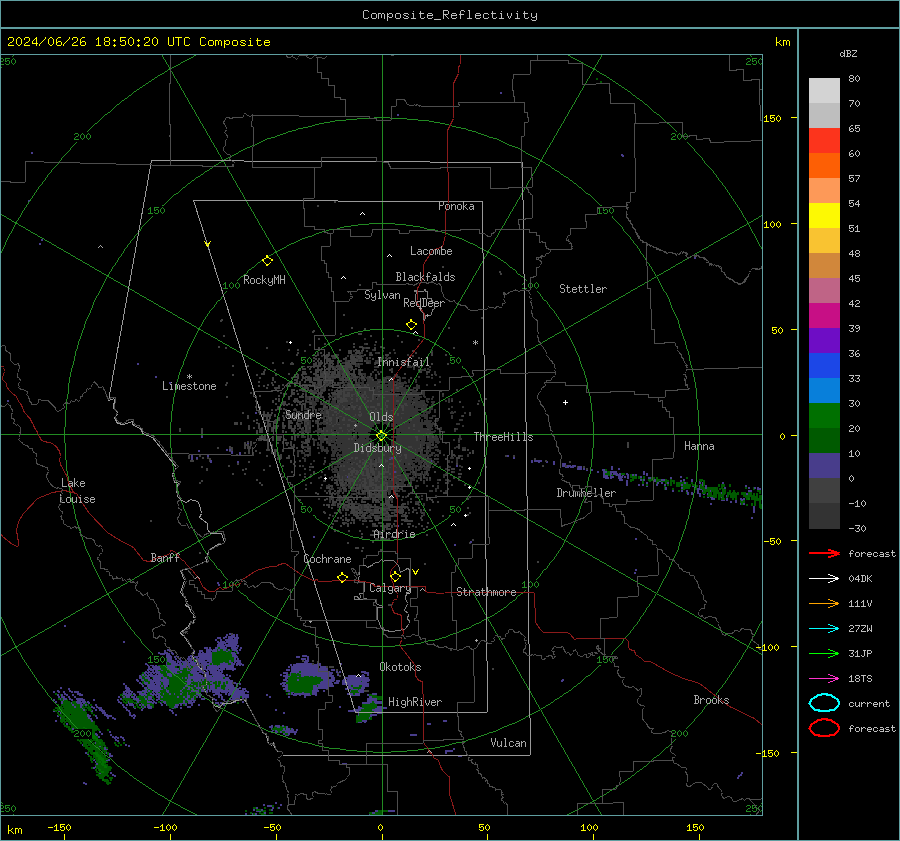
Task: Click the Calgary label
Action: tap(390, 588)
